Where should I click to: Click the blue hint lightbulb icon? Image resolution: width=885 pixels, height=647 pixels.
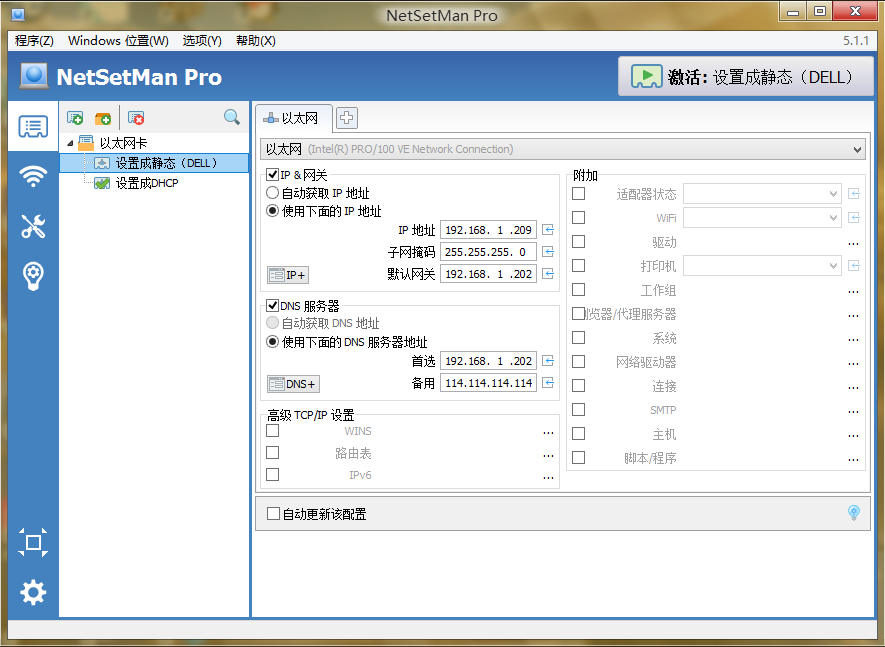pyautogui.click(x=854, y=513)
